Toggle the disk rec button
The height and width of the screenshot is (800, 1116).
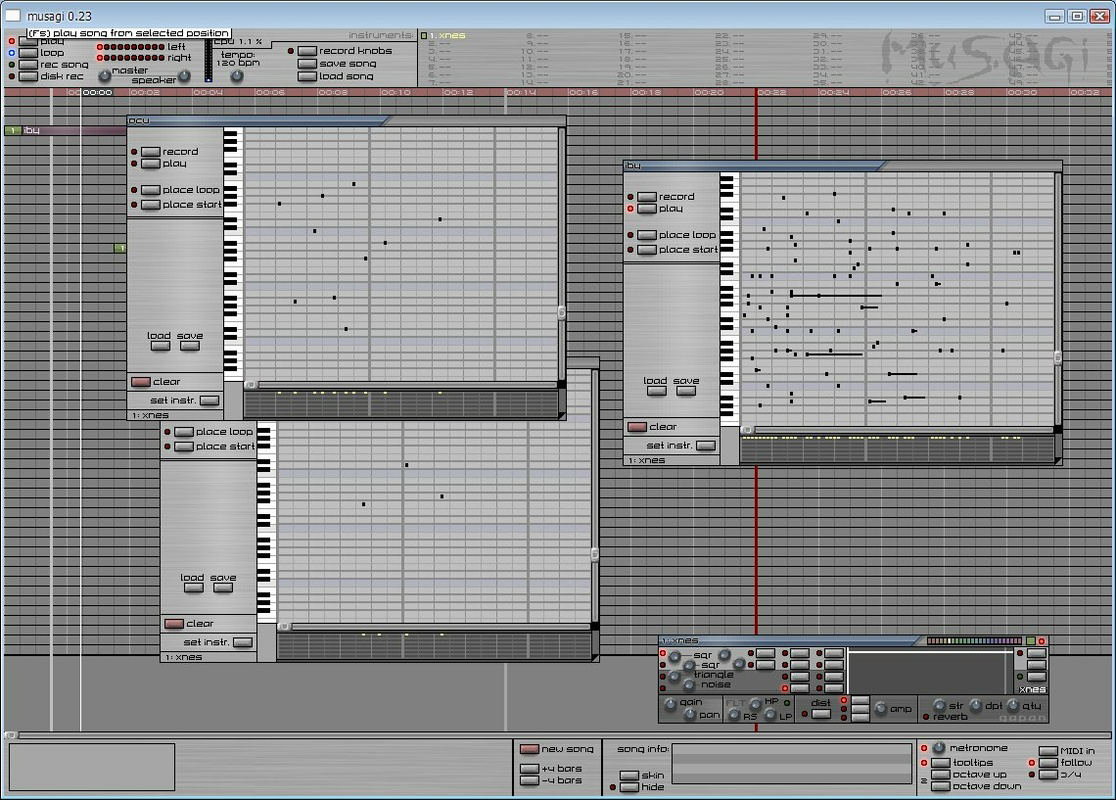coord(28,77)
